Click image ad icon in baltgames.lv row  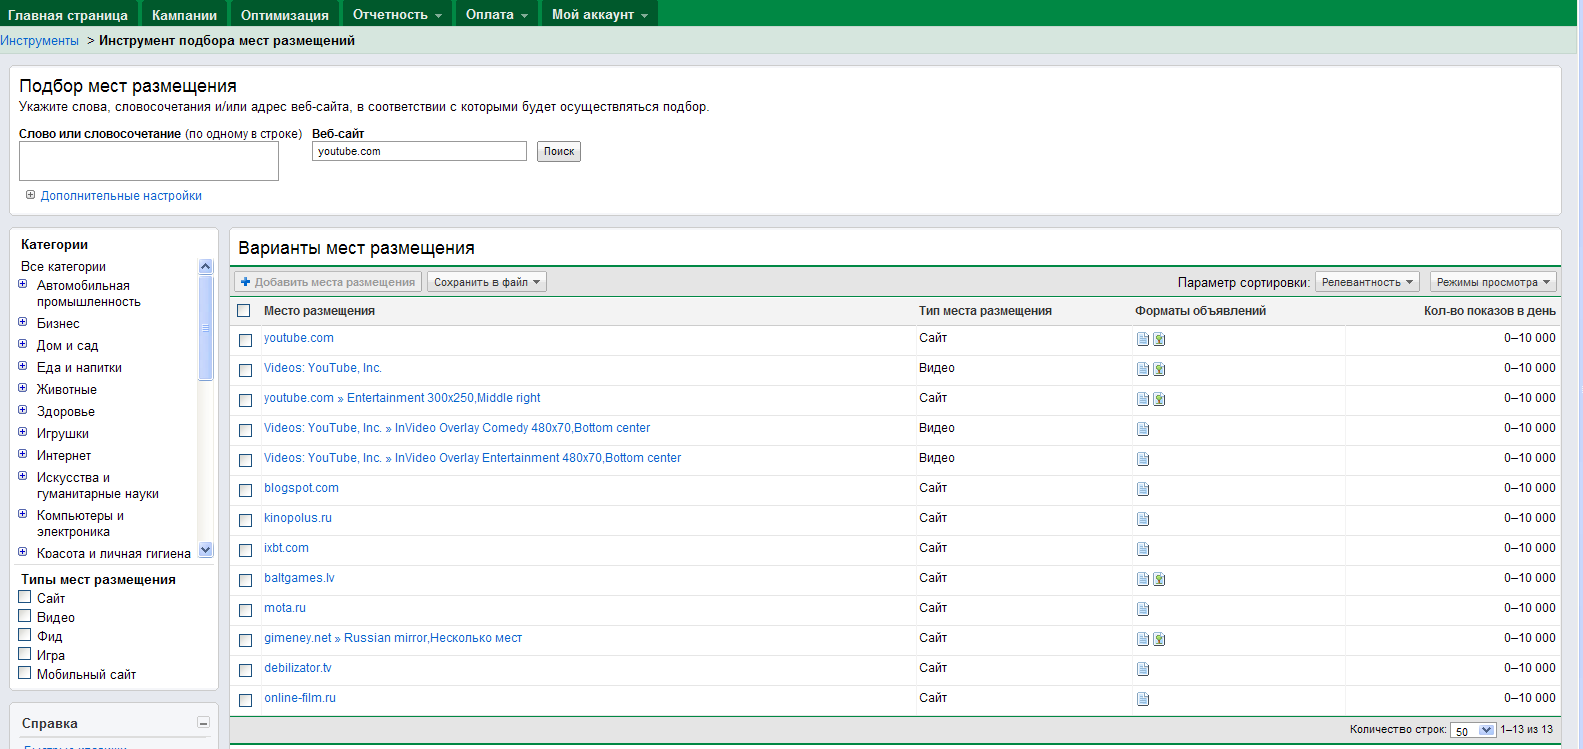pos(1159,579)
